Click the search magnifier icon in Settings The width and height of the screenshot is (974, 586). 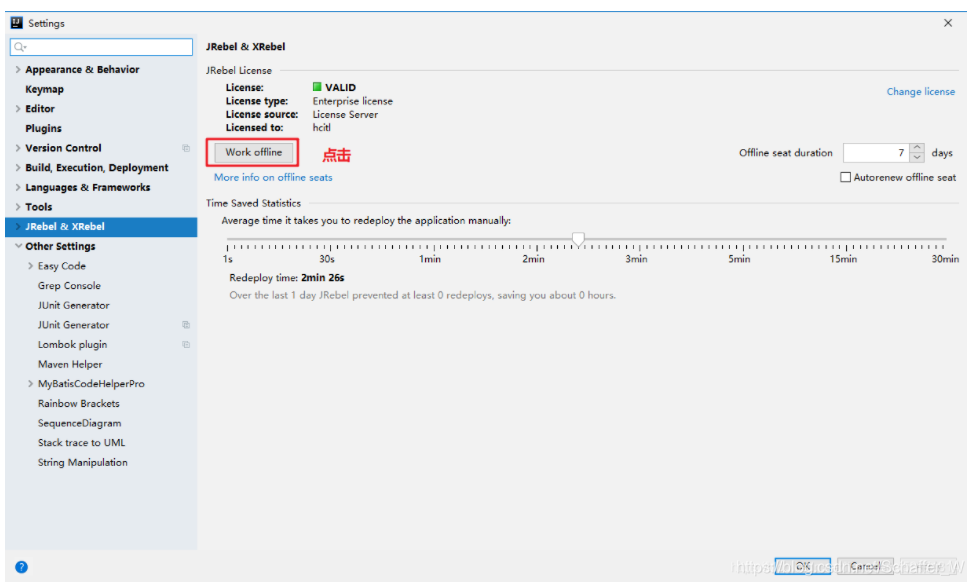20,47
